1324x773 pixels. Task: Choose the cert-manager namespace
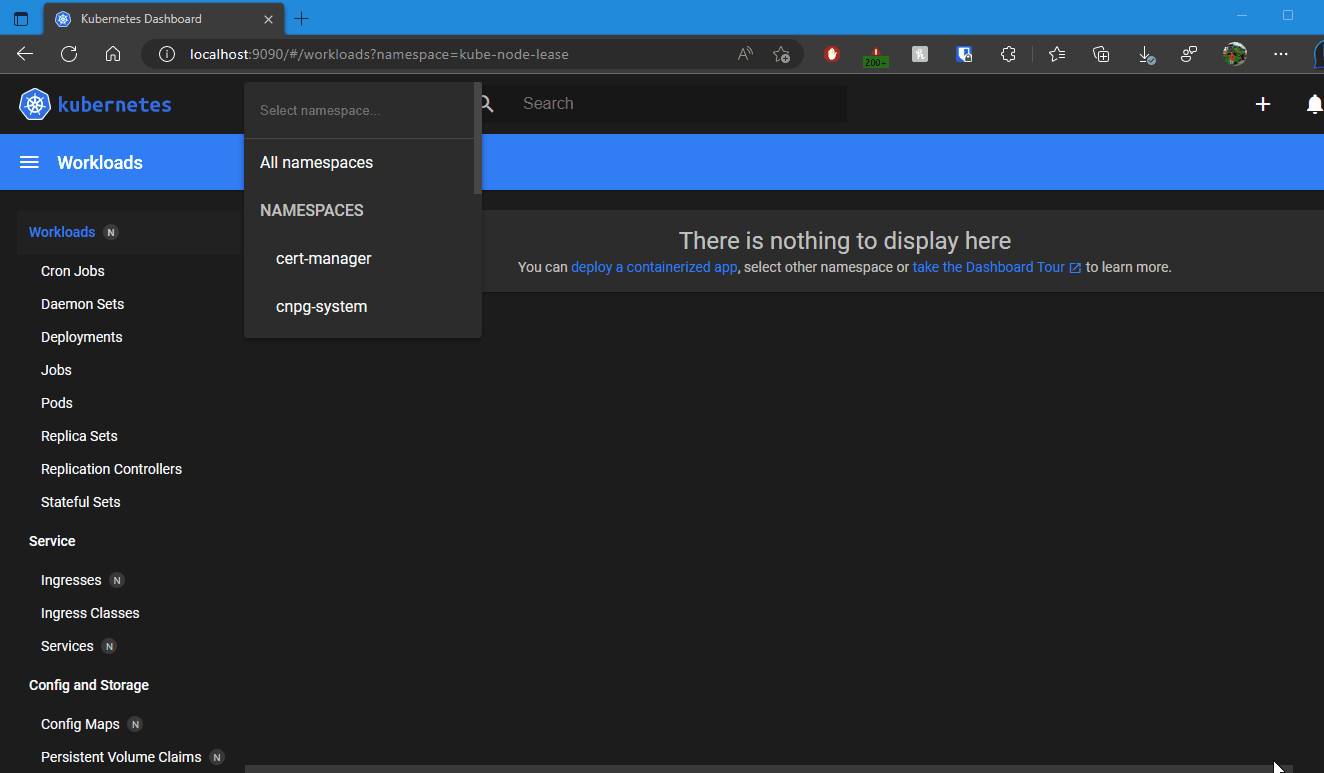359,258
